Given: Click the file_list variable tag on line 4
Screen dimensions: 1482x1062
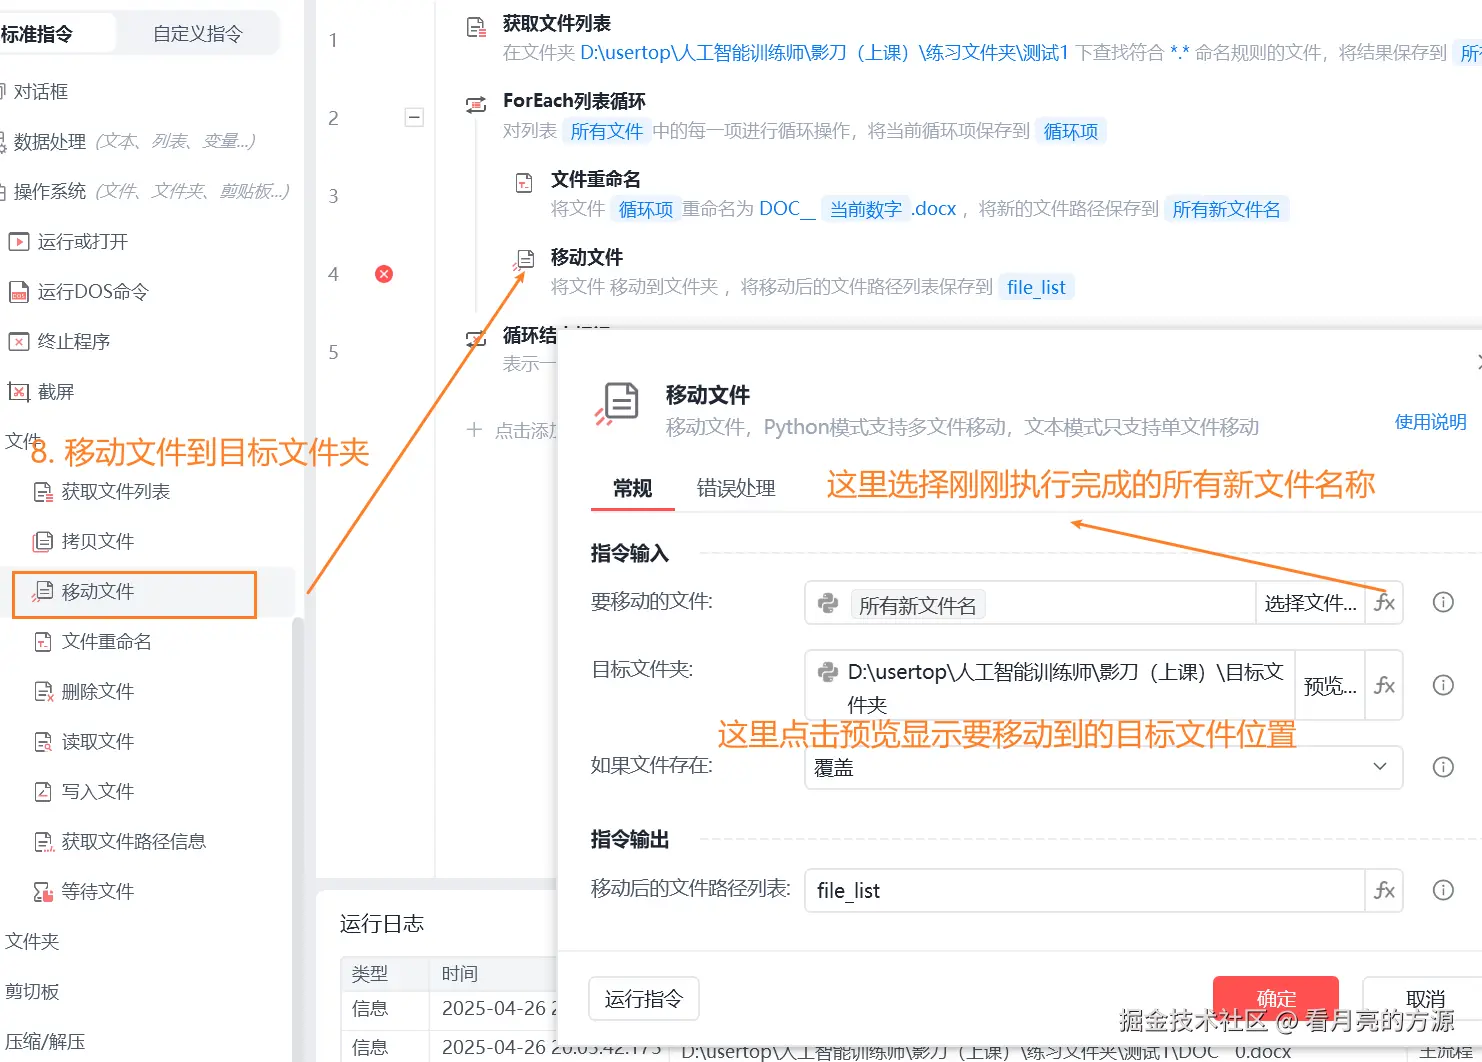Looking at the screenshot, I should pos(1036,287).
